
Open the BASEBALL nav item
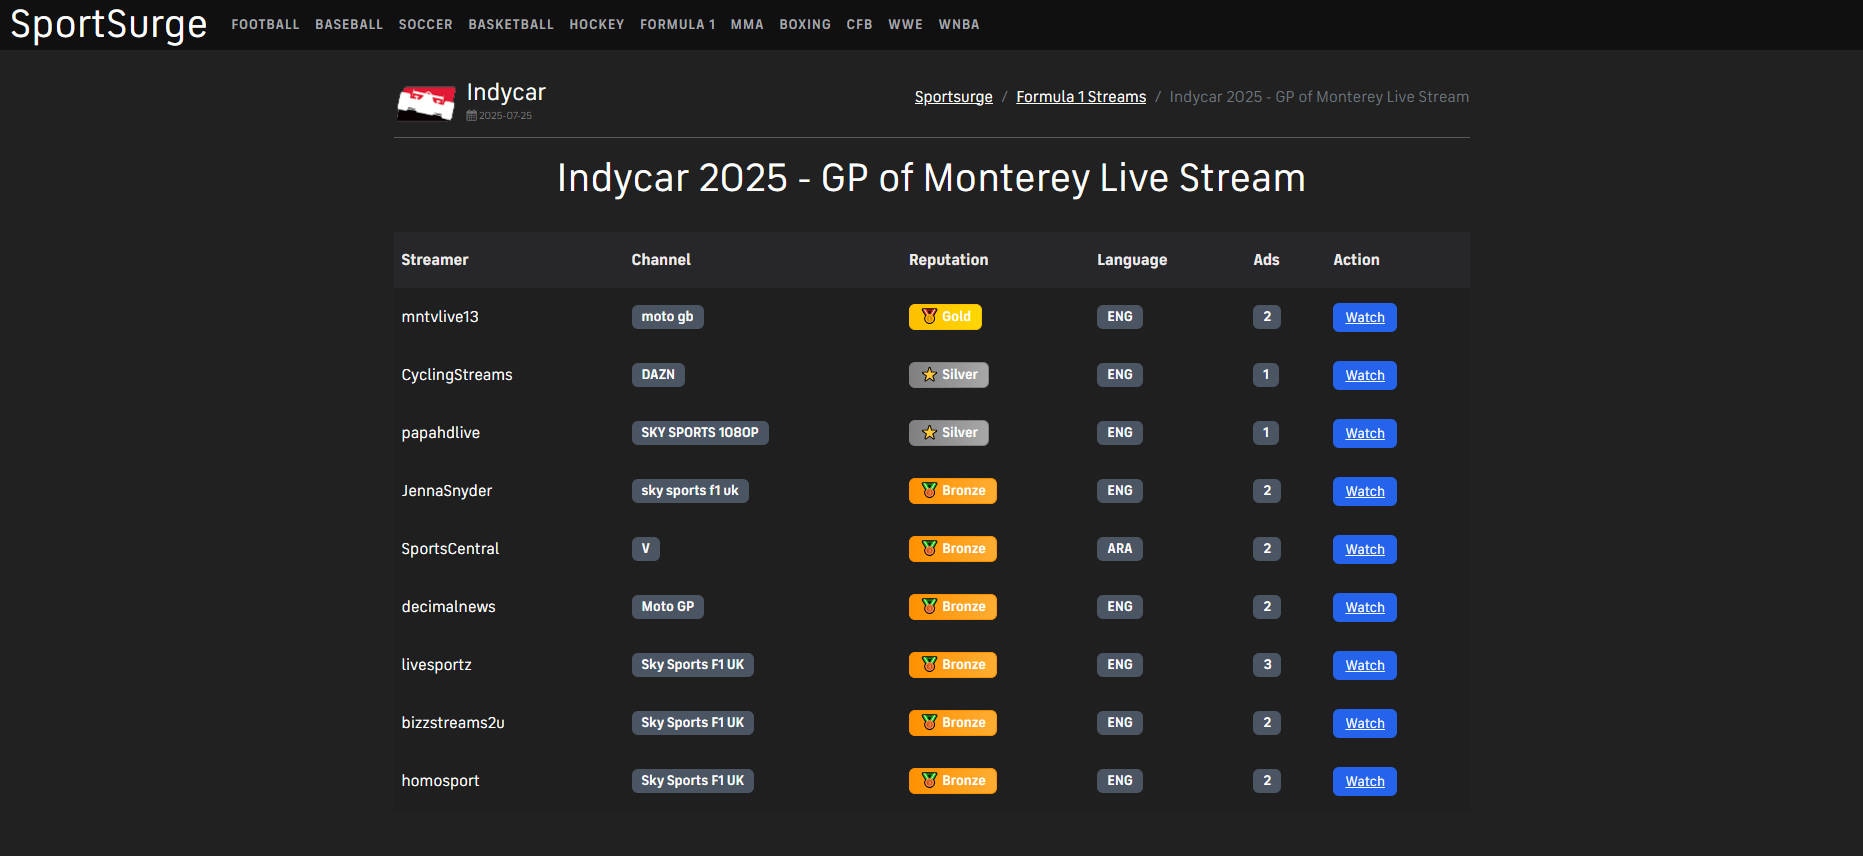349,24
